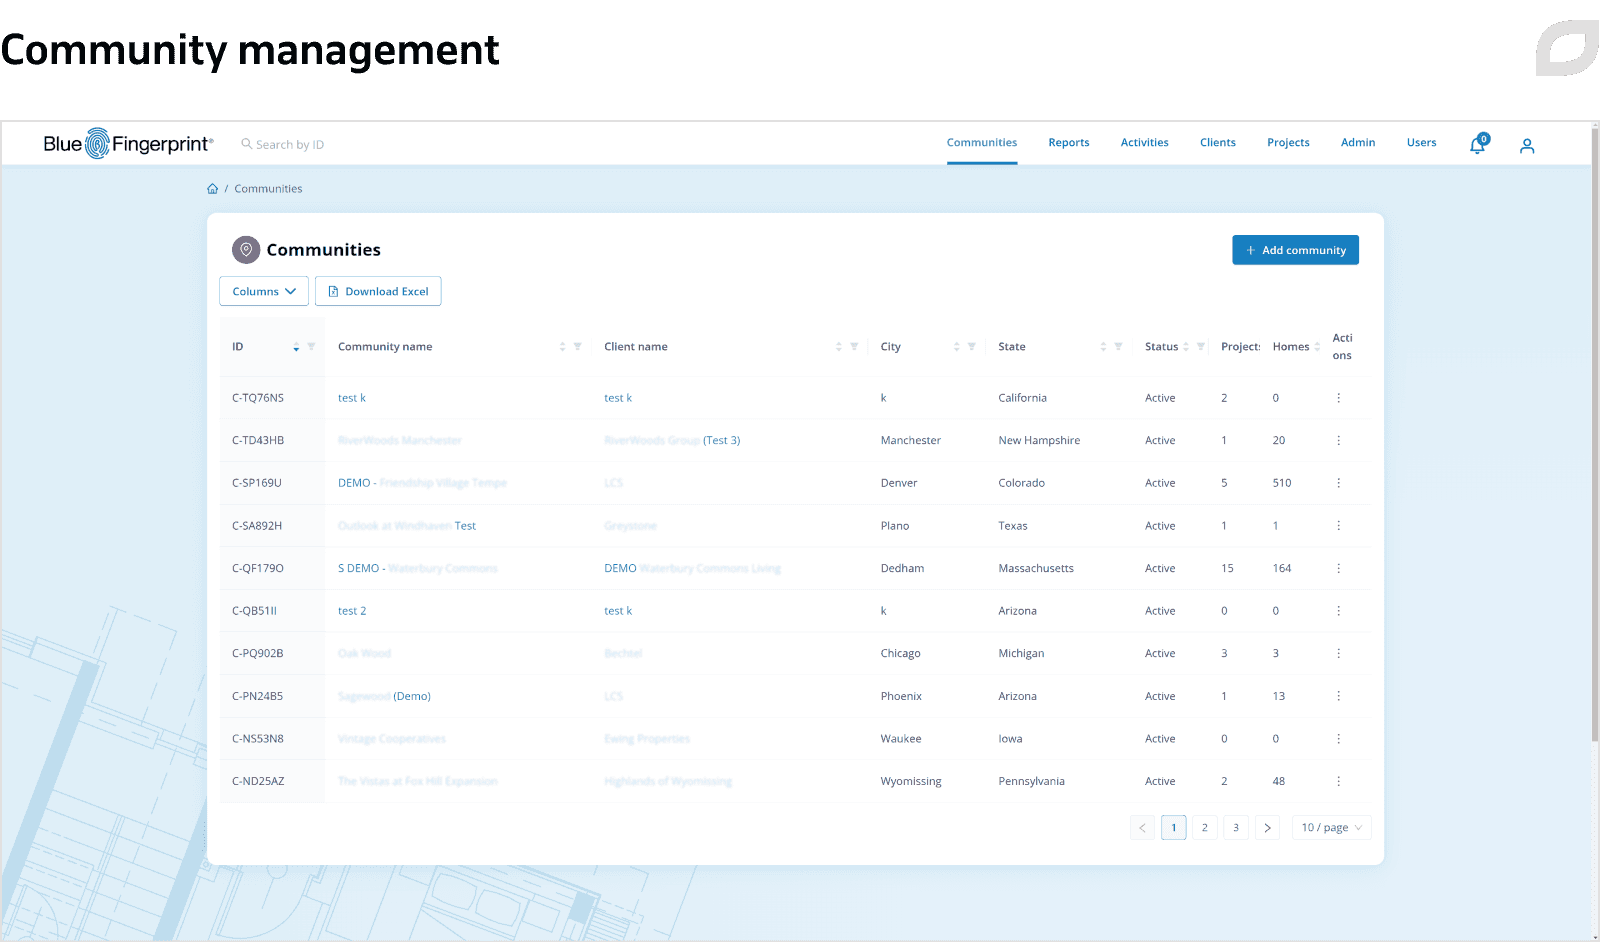
Task: Click the 'C-PQ902B' ID cell
Action: tap(258, 654)
